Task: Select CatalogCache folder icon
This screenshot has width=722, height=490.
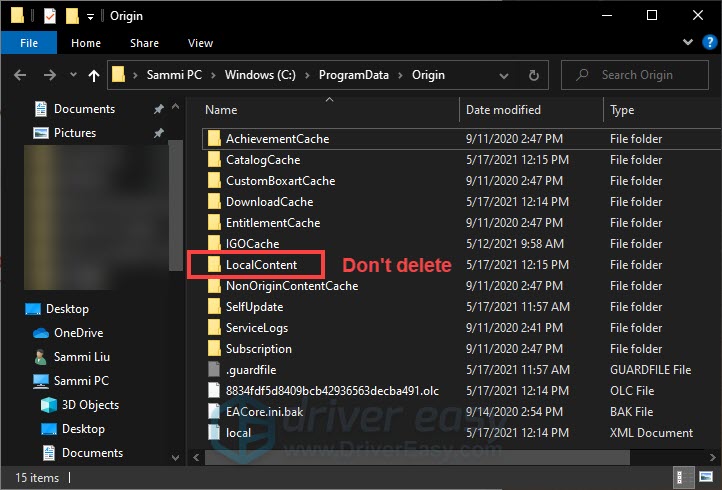Action: tap(214, 159)
